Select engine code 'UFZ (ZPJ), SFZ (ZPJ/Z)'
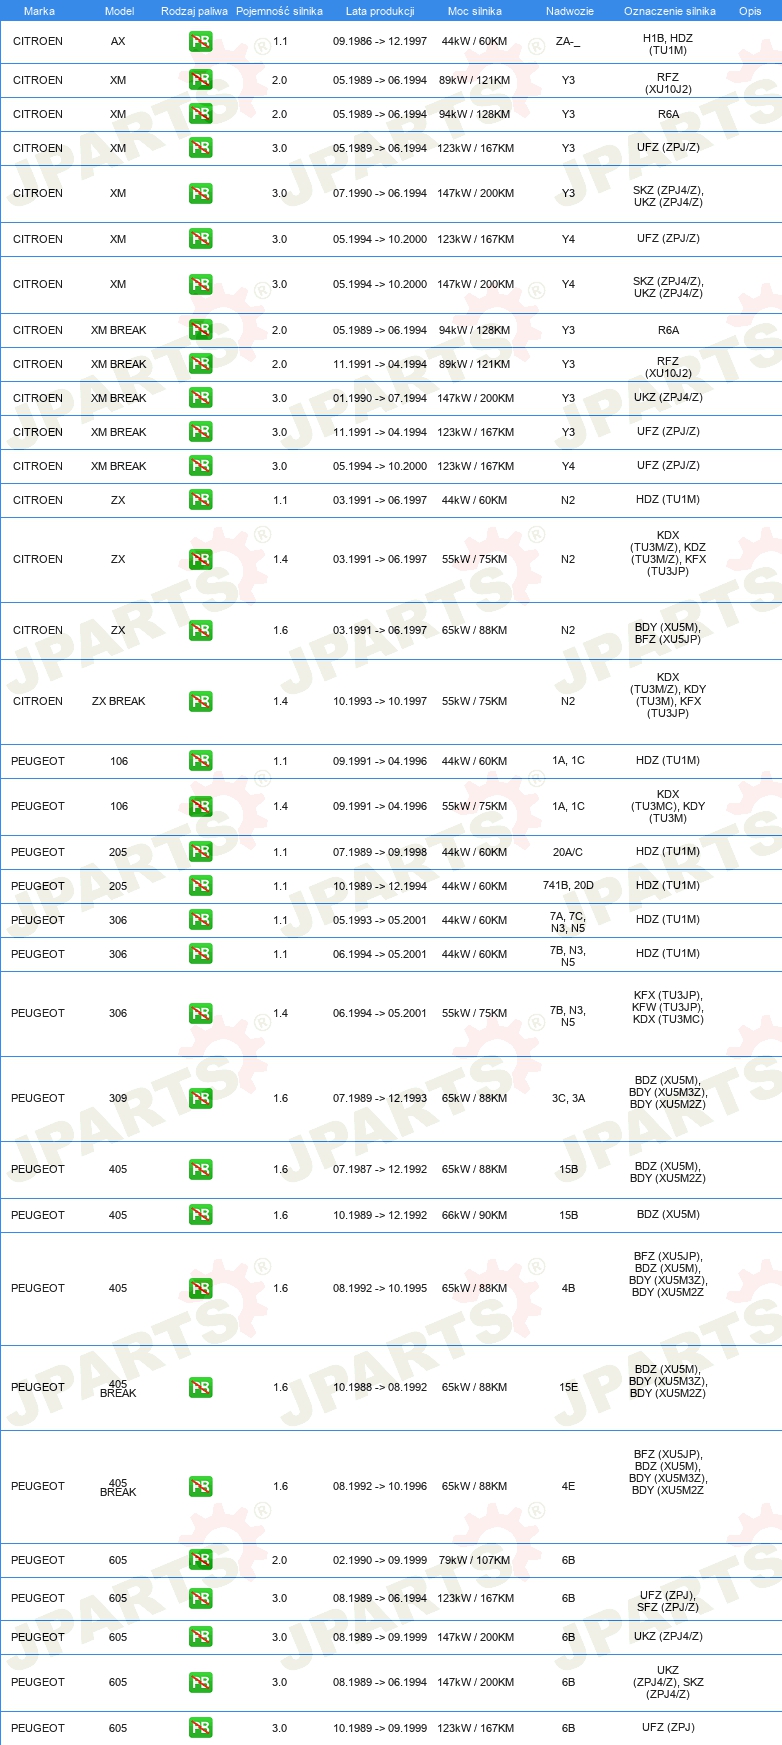 coord(668,1601)
